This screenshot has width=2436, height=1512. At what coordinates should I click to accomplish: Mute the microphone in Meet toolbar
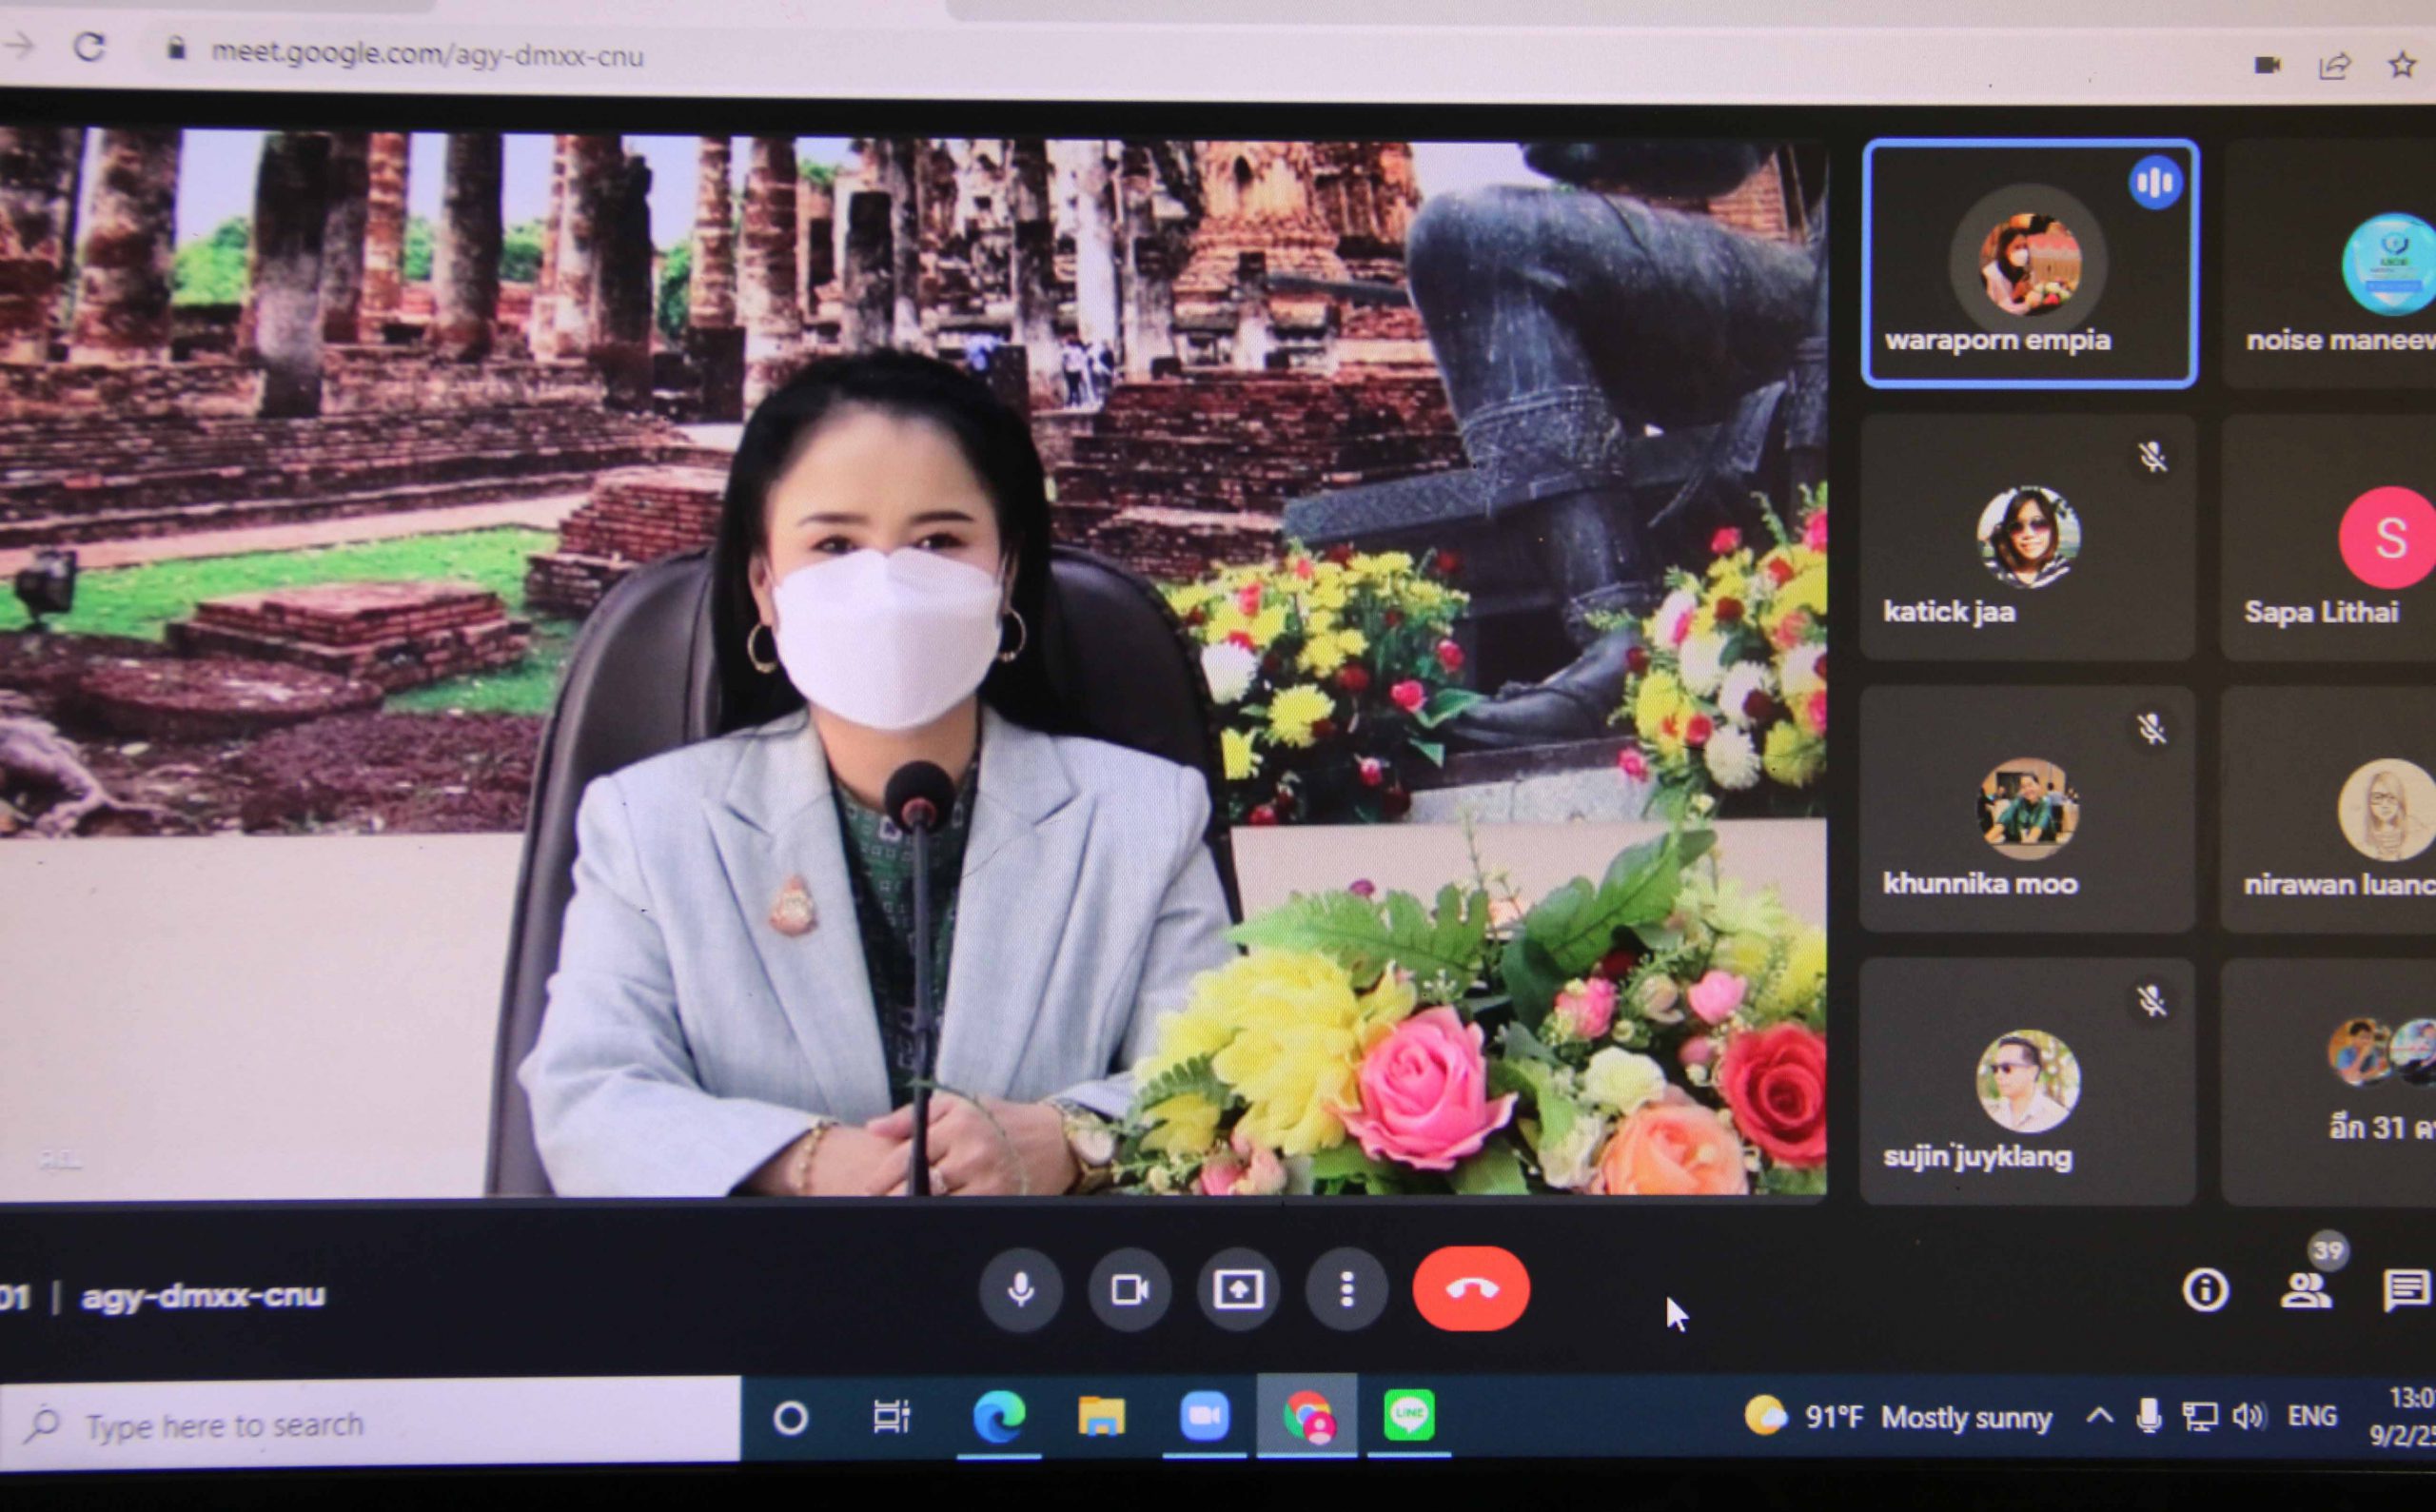click(1020, 1290)
